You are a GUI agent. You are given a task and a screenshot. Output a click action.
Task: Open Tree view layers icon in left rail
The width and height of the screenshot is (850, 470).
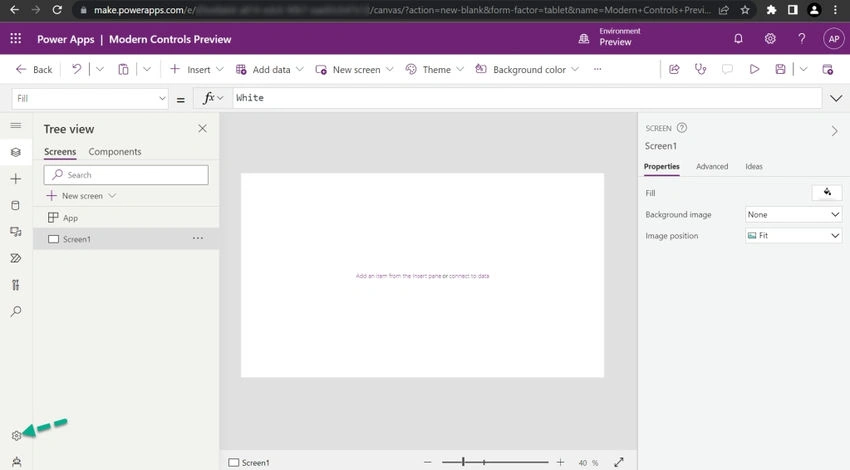point(16,152)
